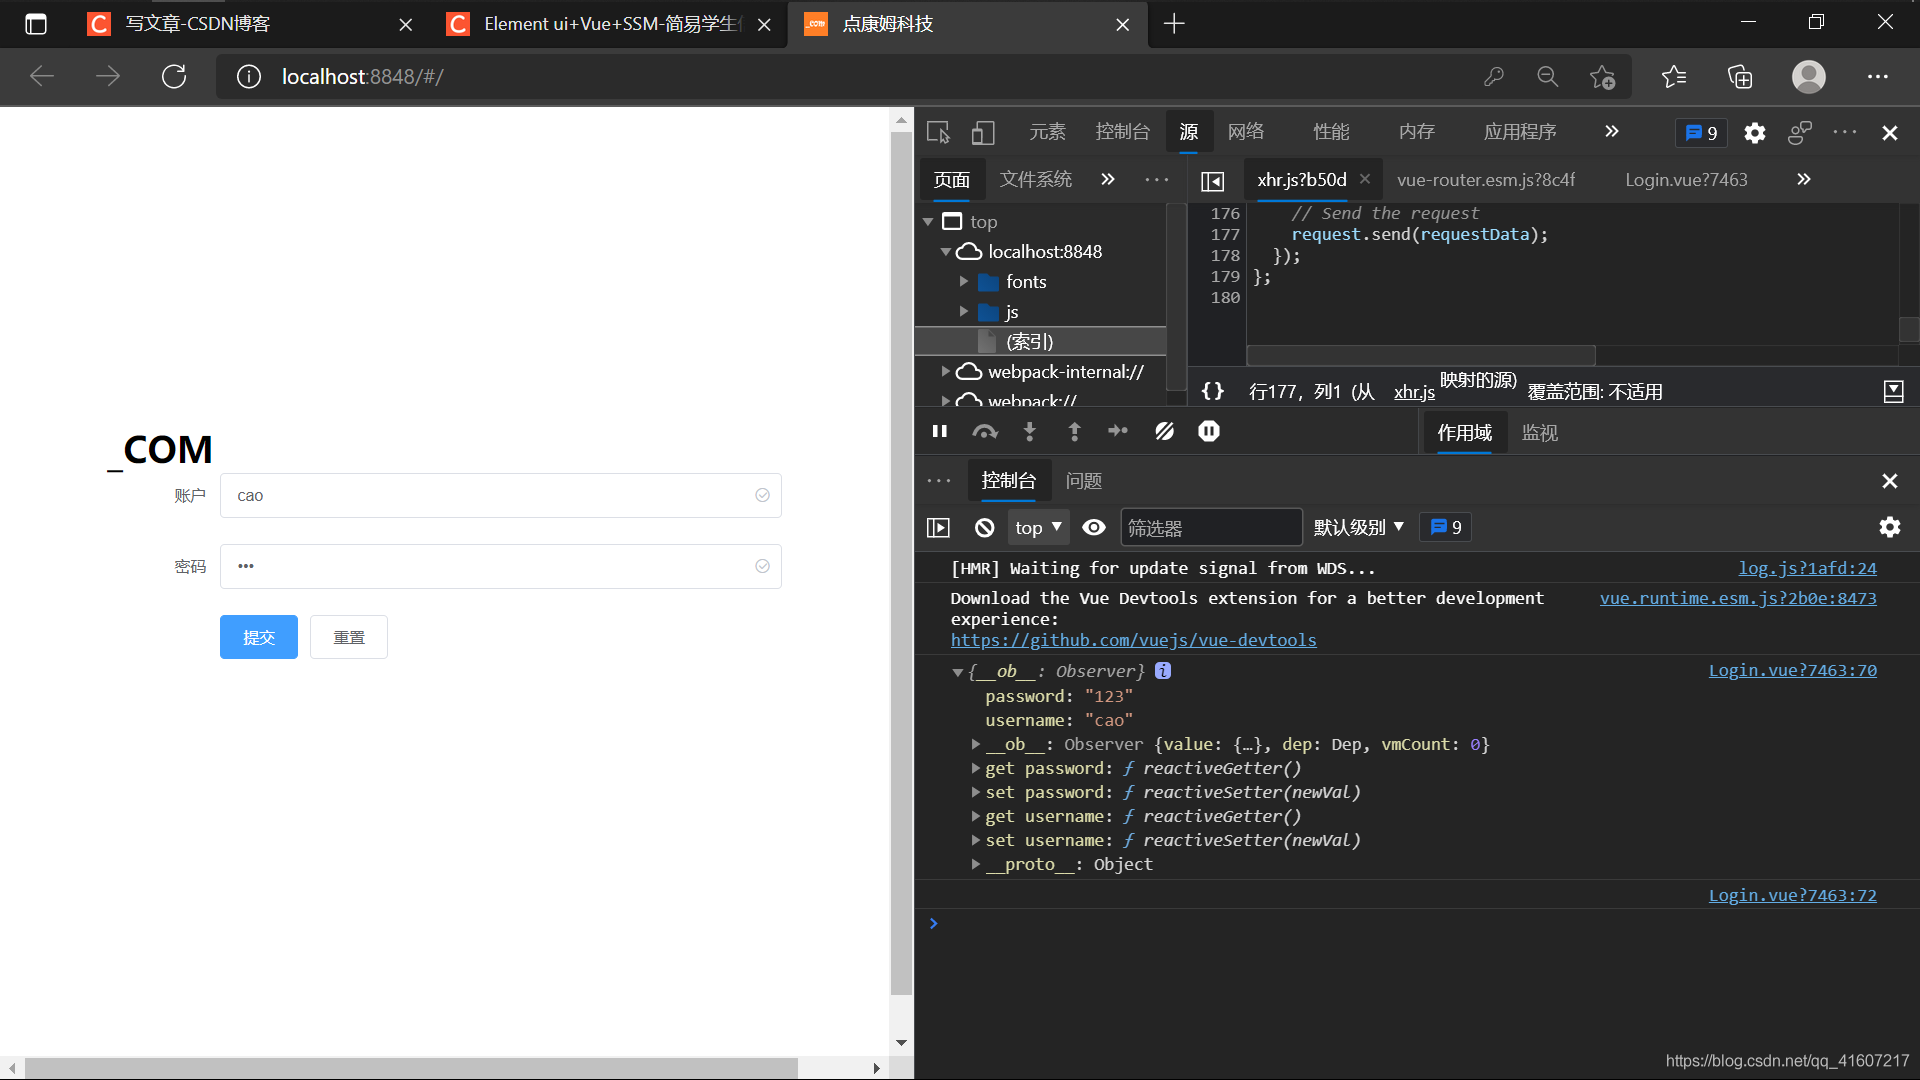Open a new browser tab

coord(1174,24)
